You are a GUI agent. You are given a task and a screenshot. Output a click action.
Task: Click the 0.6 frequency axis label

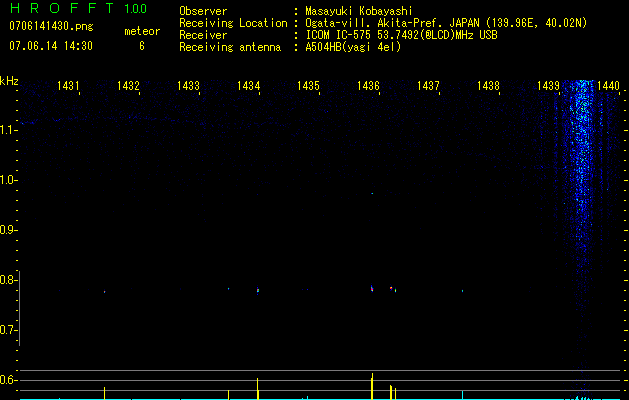8,380
